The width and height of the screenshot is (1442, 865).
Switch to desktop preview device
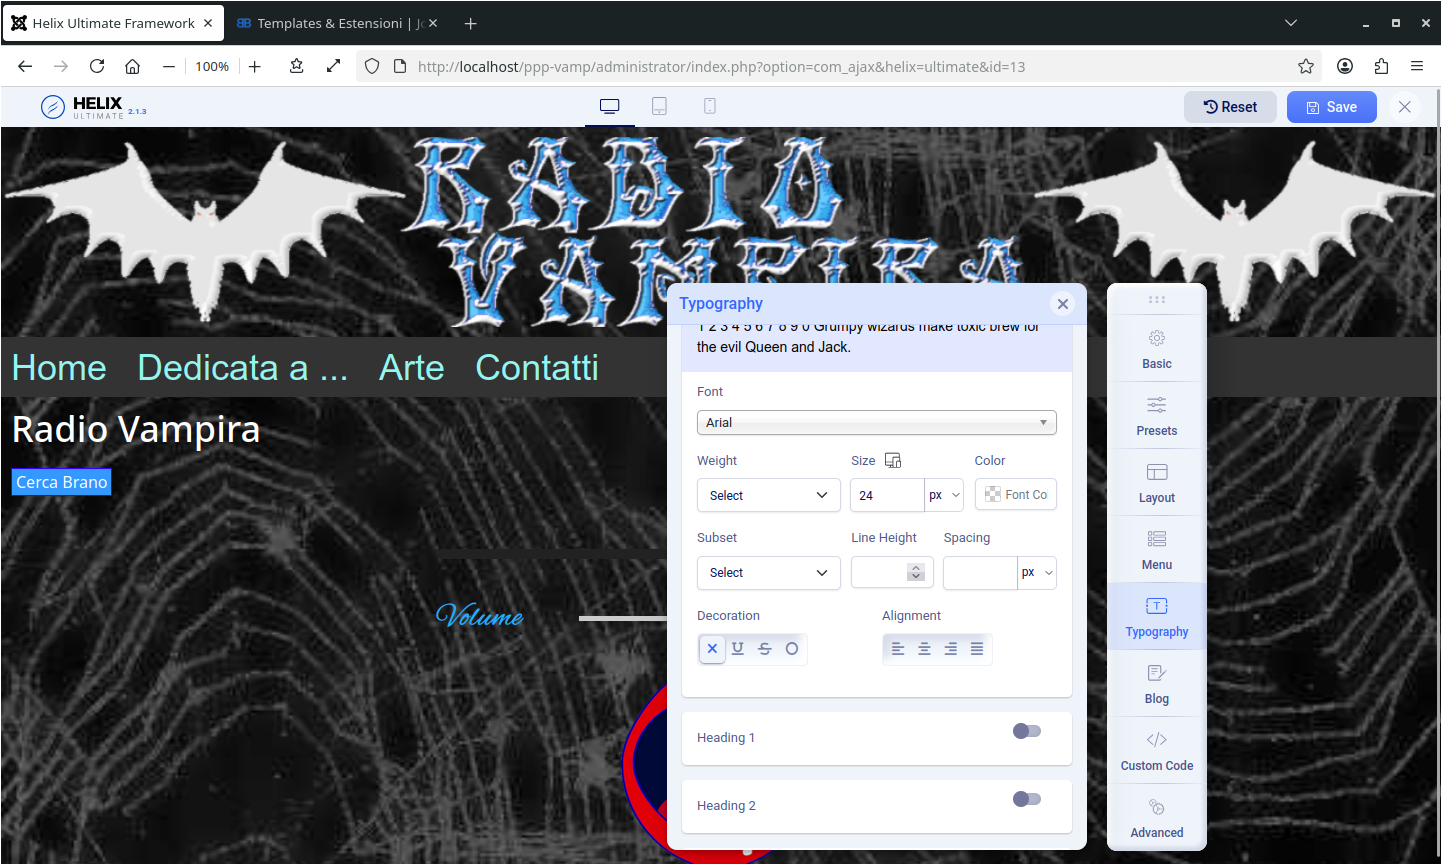click(x=610, y=106)
